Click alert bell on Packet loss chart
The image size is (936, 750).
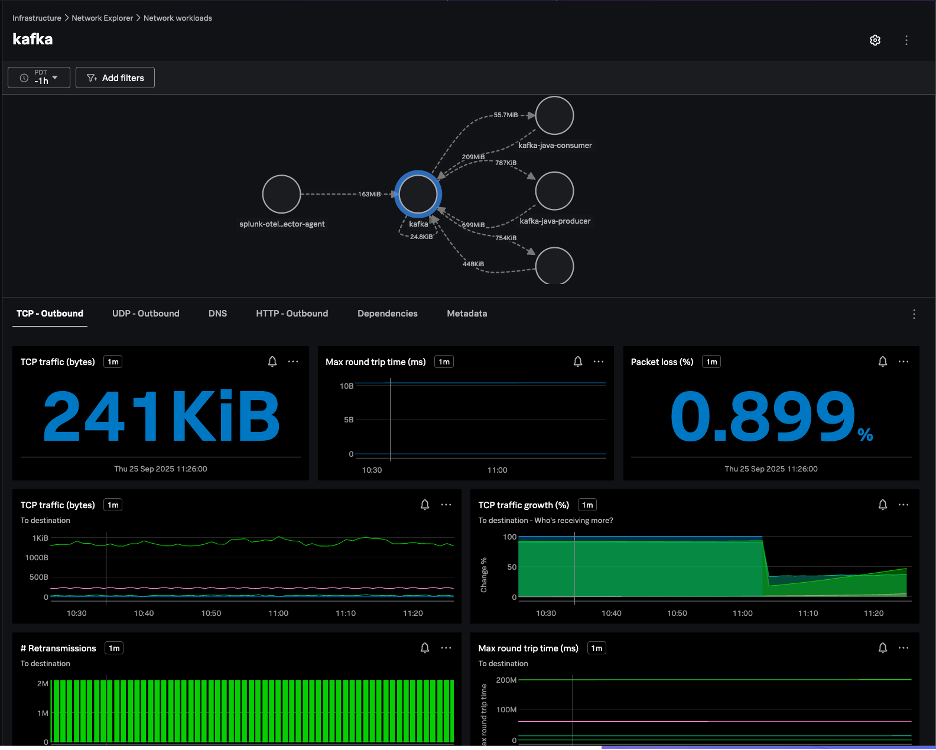[x=883, y=362]
